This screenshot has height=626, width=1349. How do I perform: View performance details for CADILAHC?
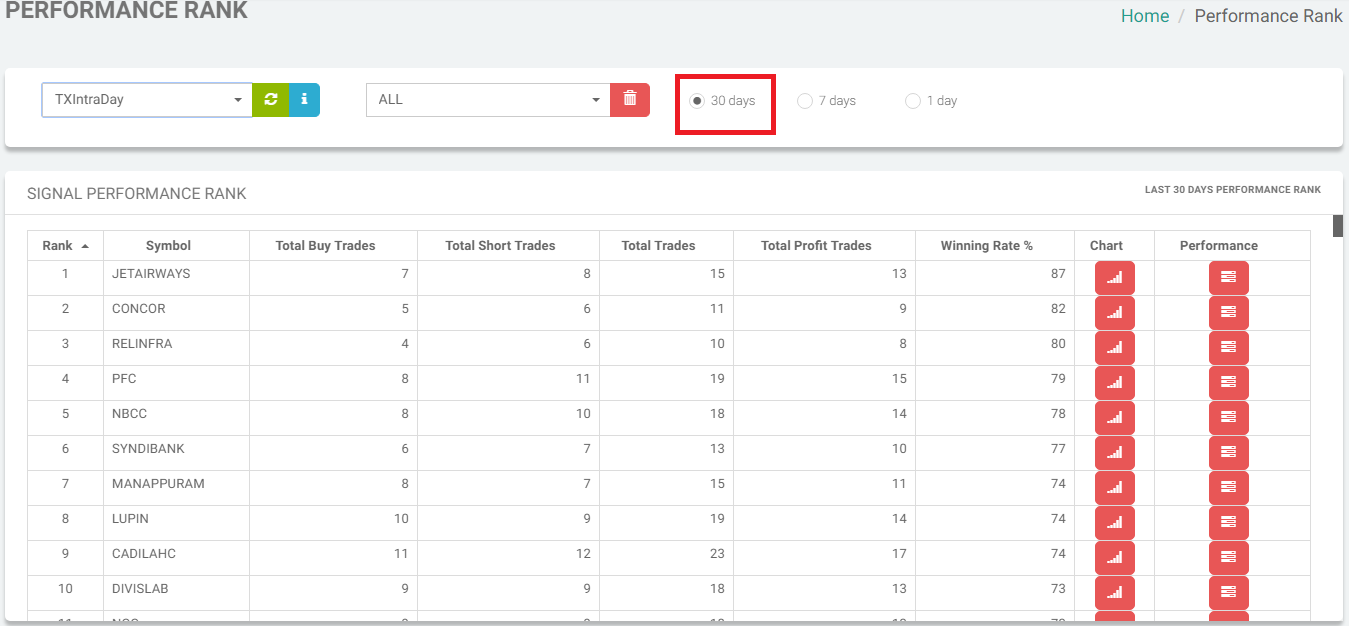(1229, 557)
